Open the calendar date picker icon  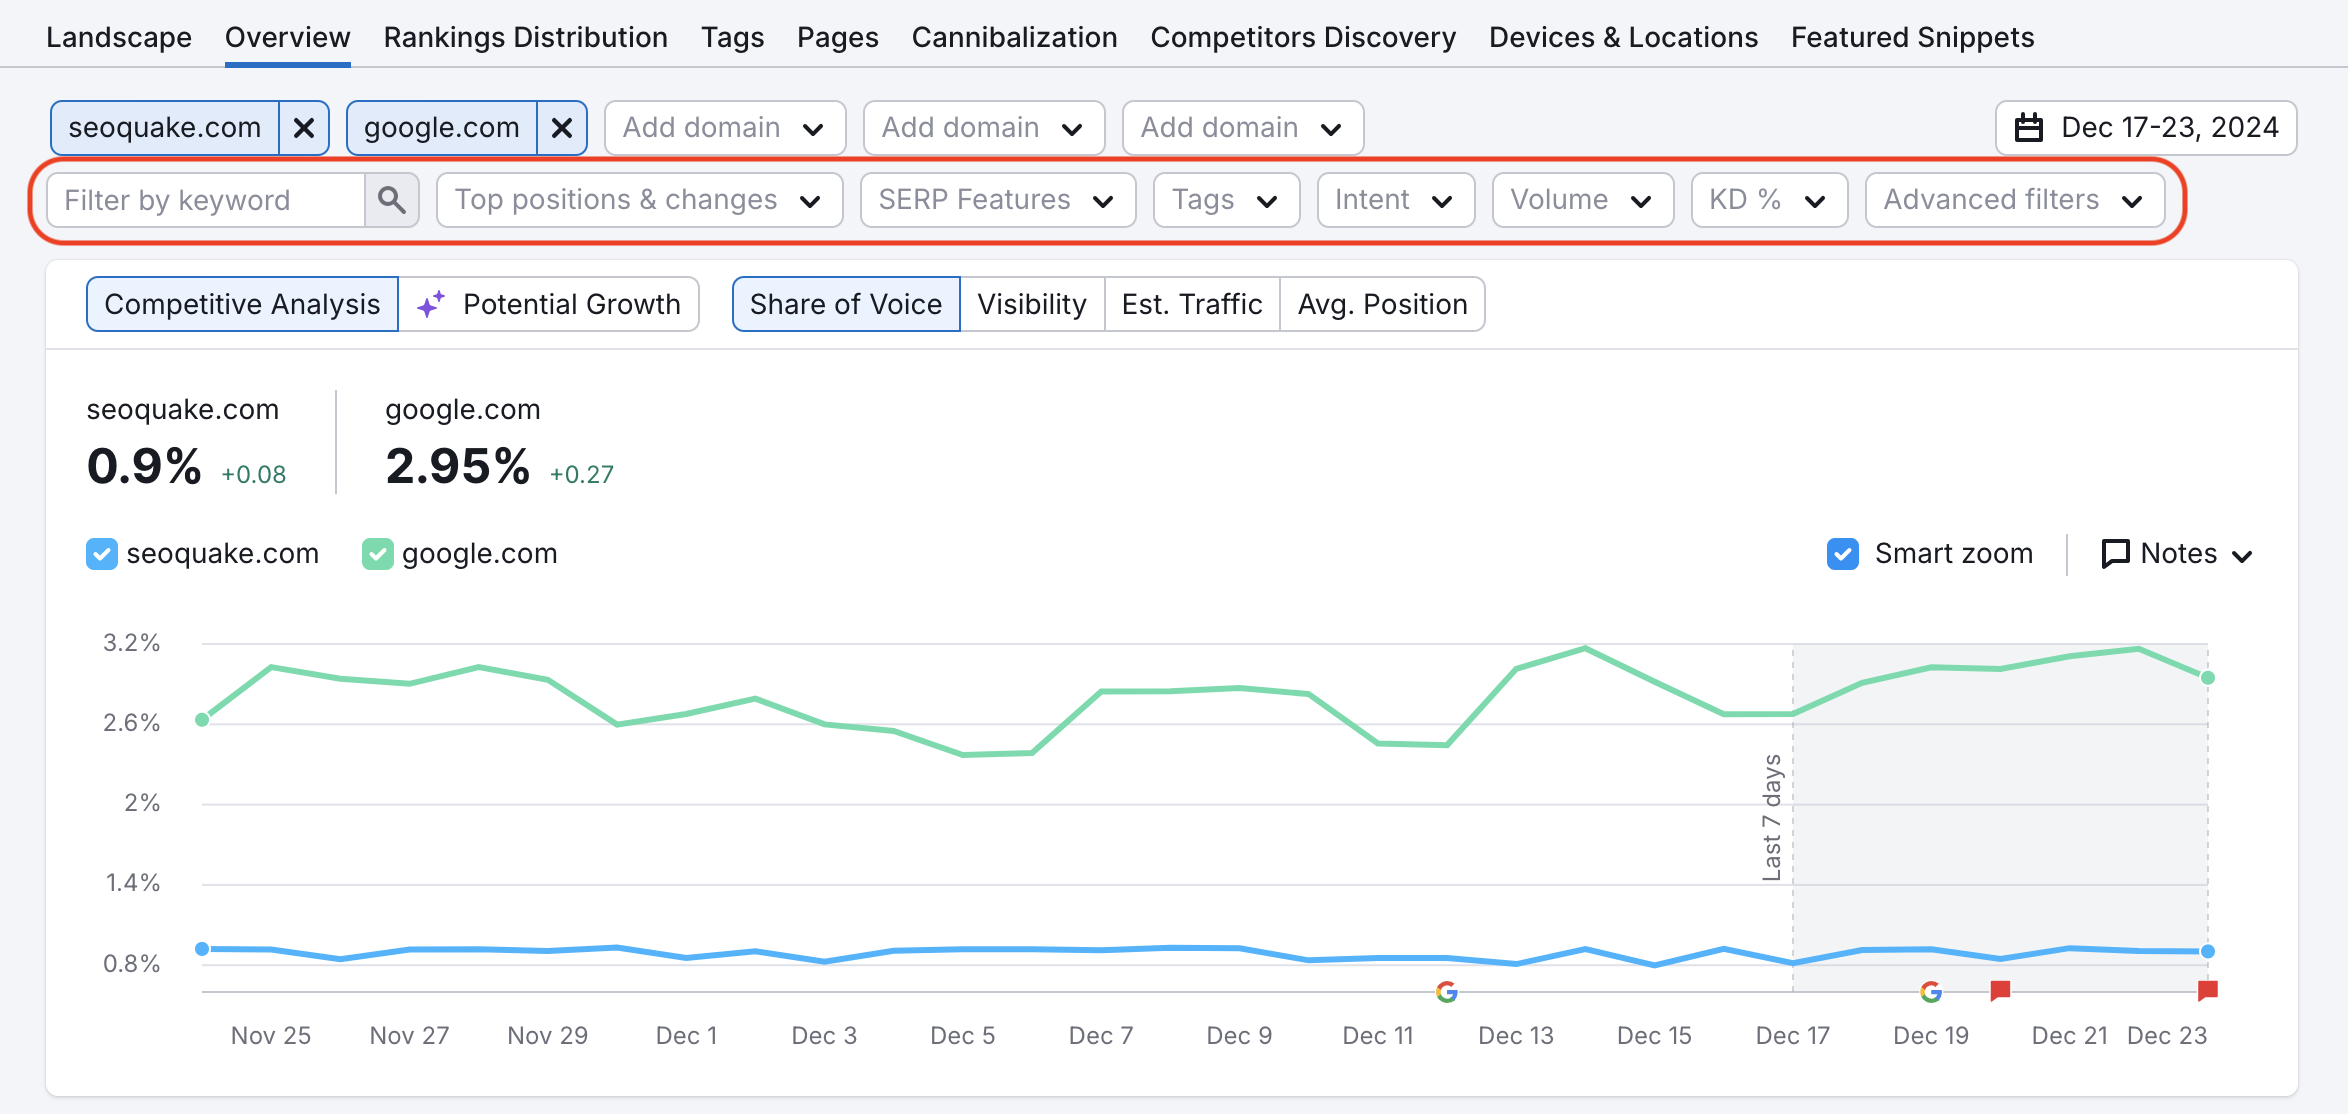tap(2030, 127)
